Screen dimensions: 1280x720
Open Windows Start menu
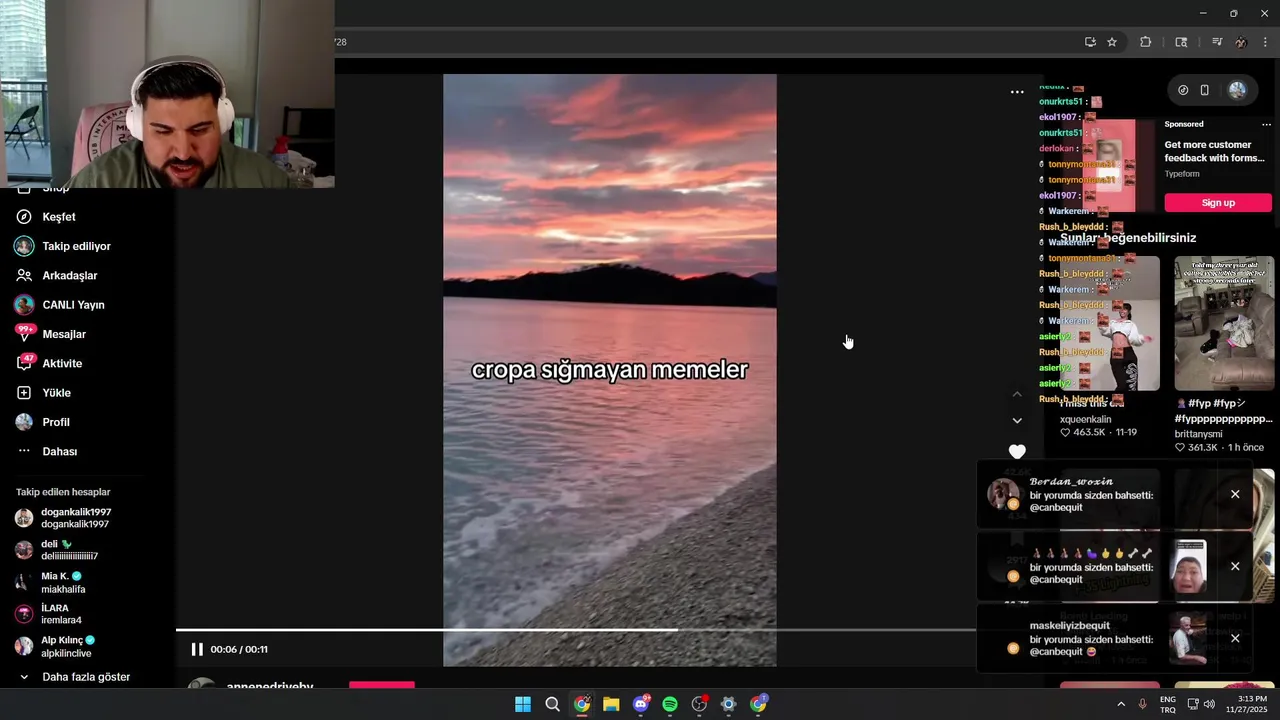pyautogui.click(x=523, y=705)
